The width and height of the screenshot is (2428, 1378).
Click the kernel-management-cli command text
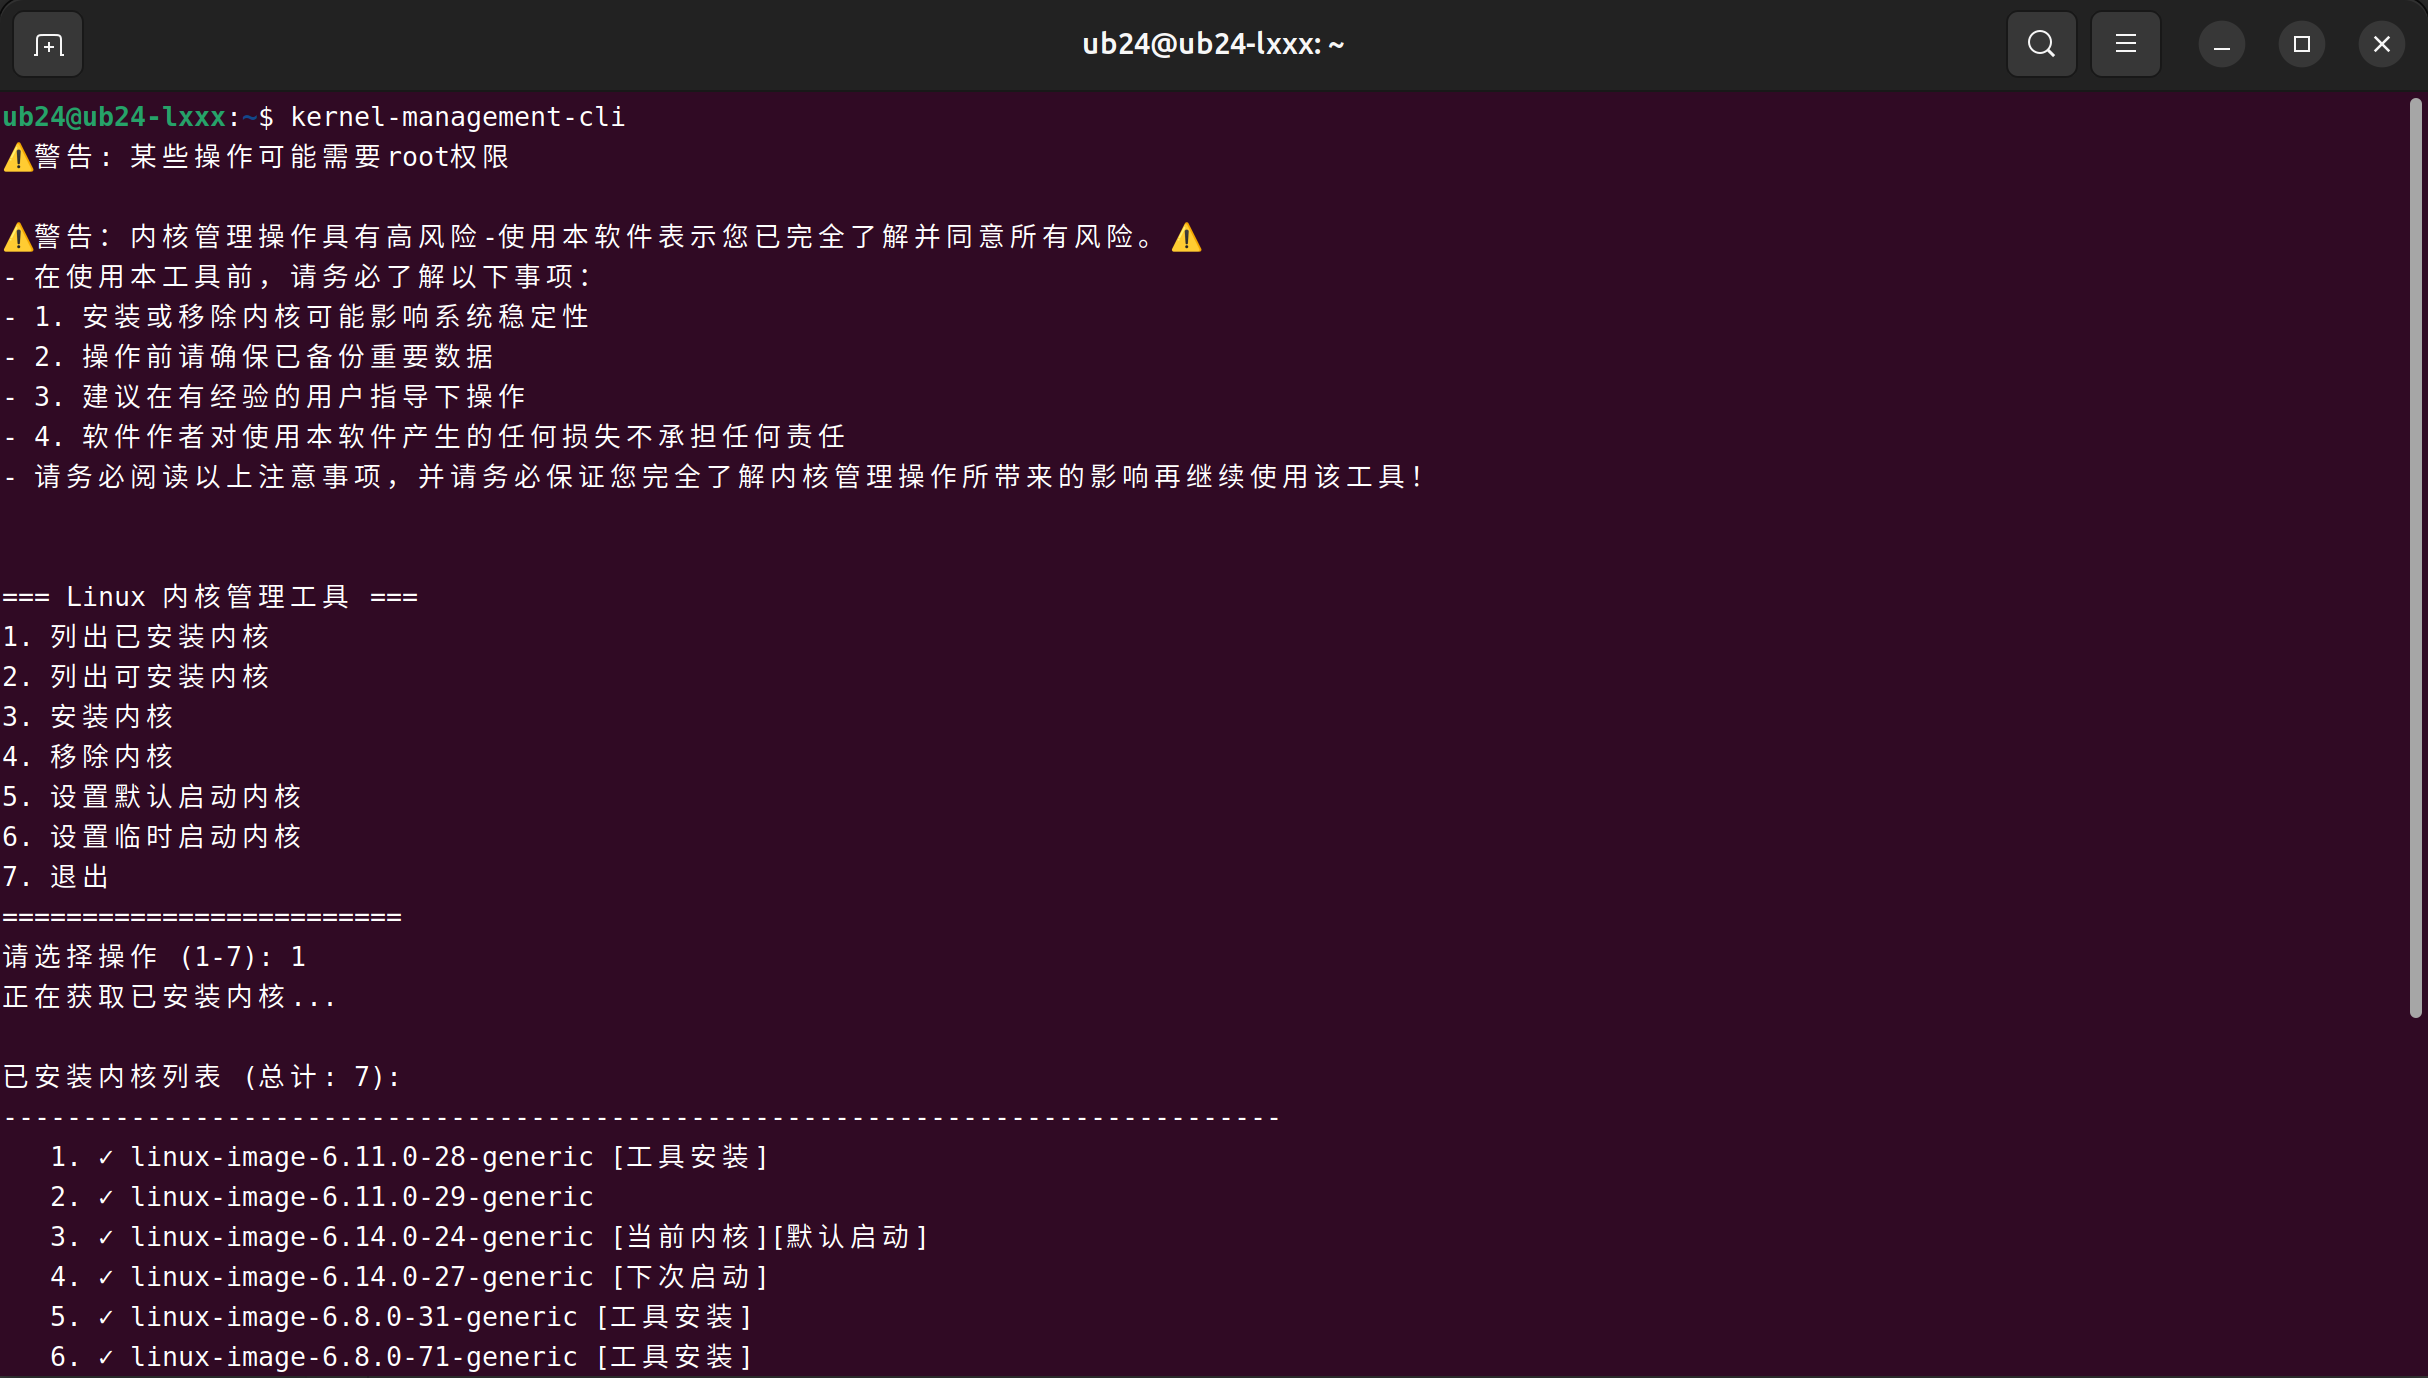coord(458,117)
